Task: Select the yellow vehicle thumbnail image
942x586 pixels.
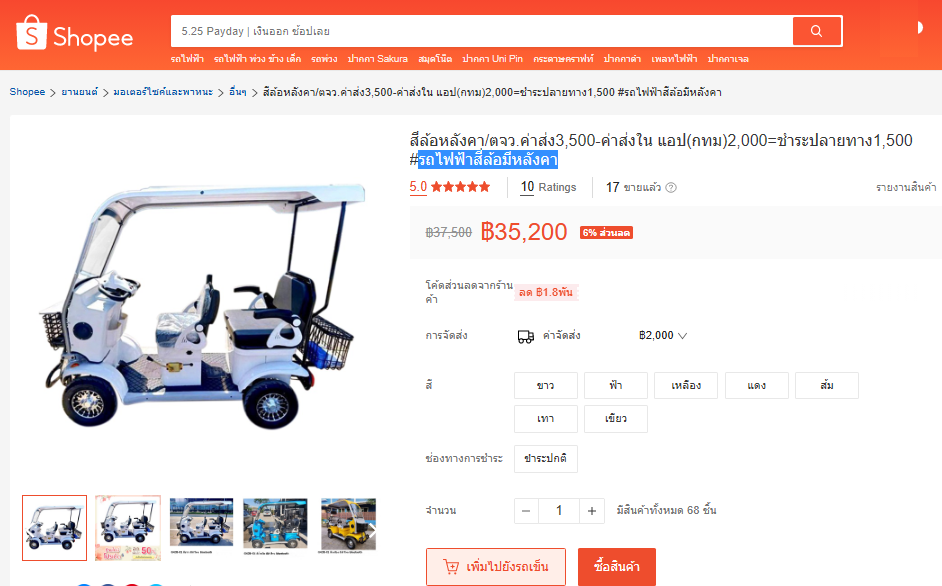Action: (x=348, y=525)
